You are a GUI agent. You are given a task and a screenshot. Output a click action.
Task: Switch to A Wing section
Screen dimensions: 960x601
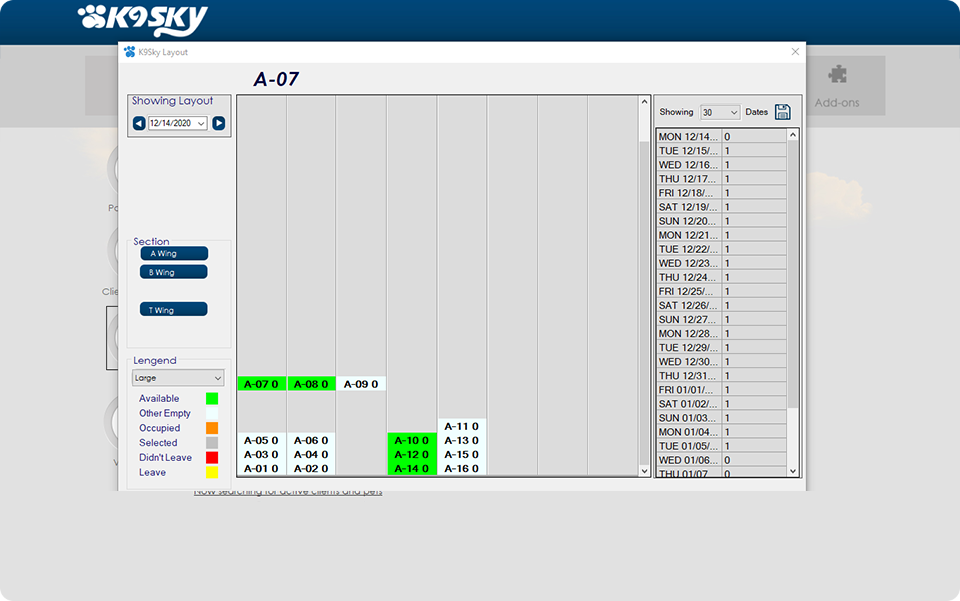point(174,253)
